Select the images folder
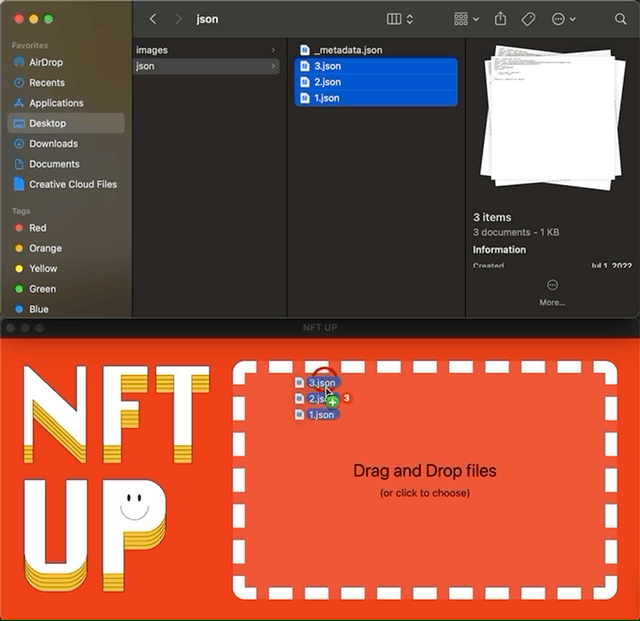 pos(206,50)
